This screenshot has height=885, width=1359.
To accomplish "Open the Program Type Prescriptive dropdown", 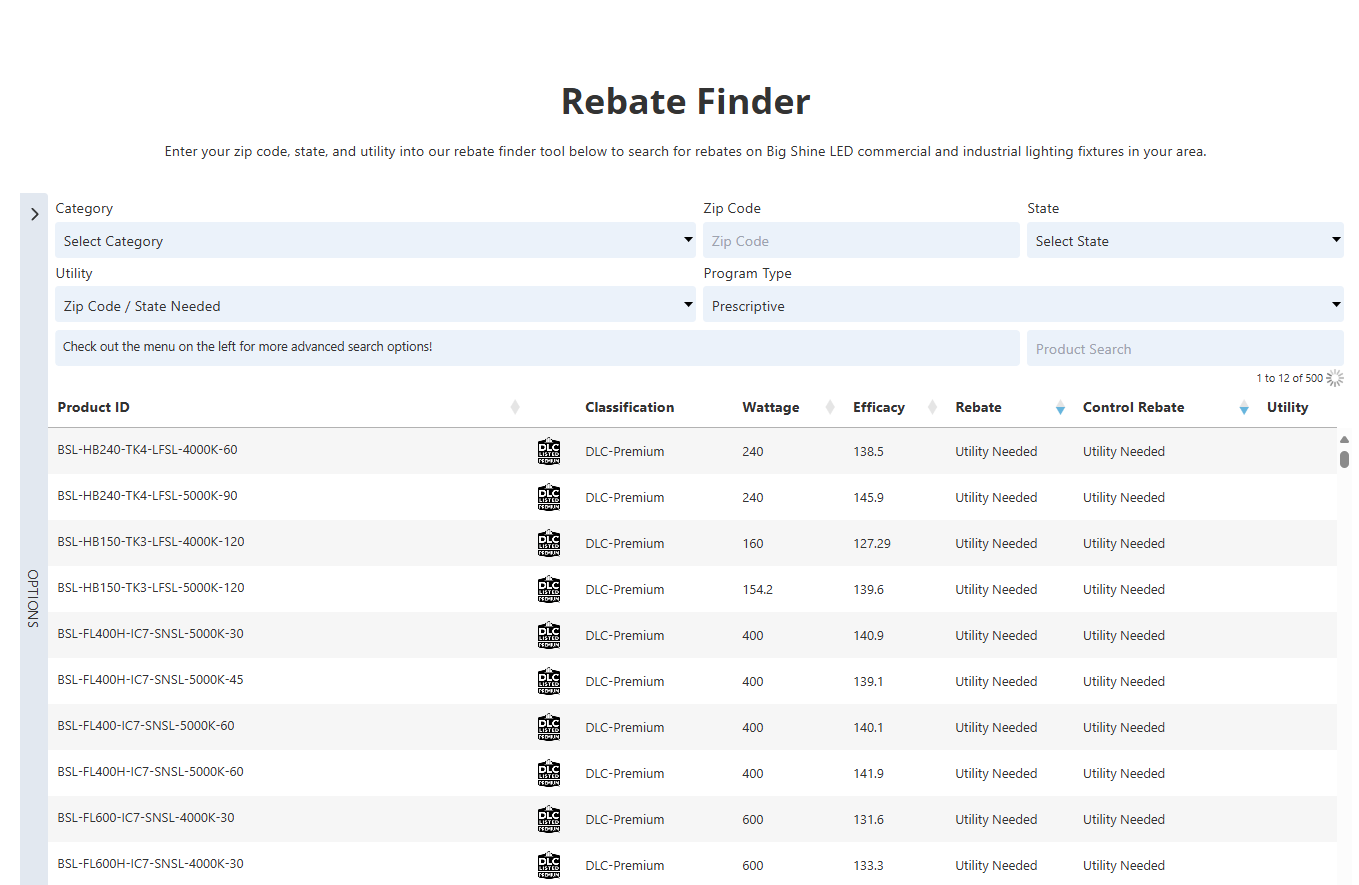I will click(x=1023, y=305).
